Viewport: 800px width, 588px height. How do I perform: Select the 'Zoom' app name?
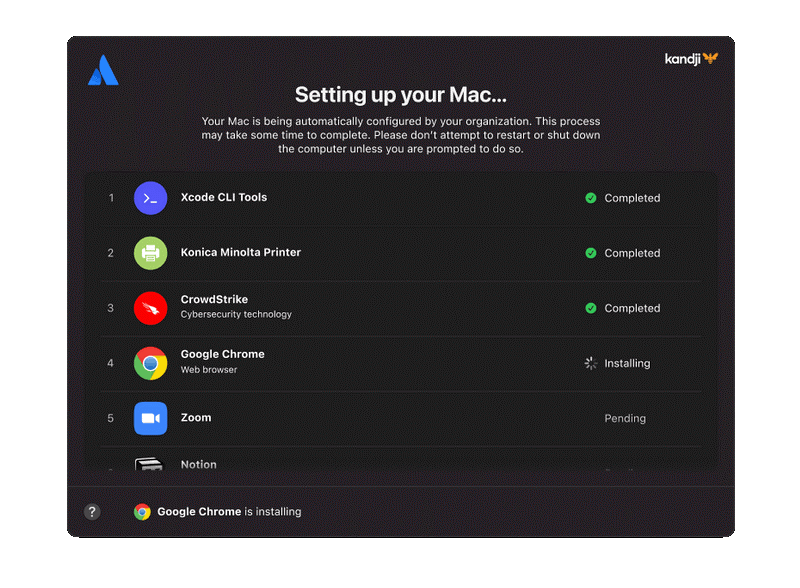[196, 418]
